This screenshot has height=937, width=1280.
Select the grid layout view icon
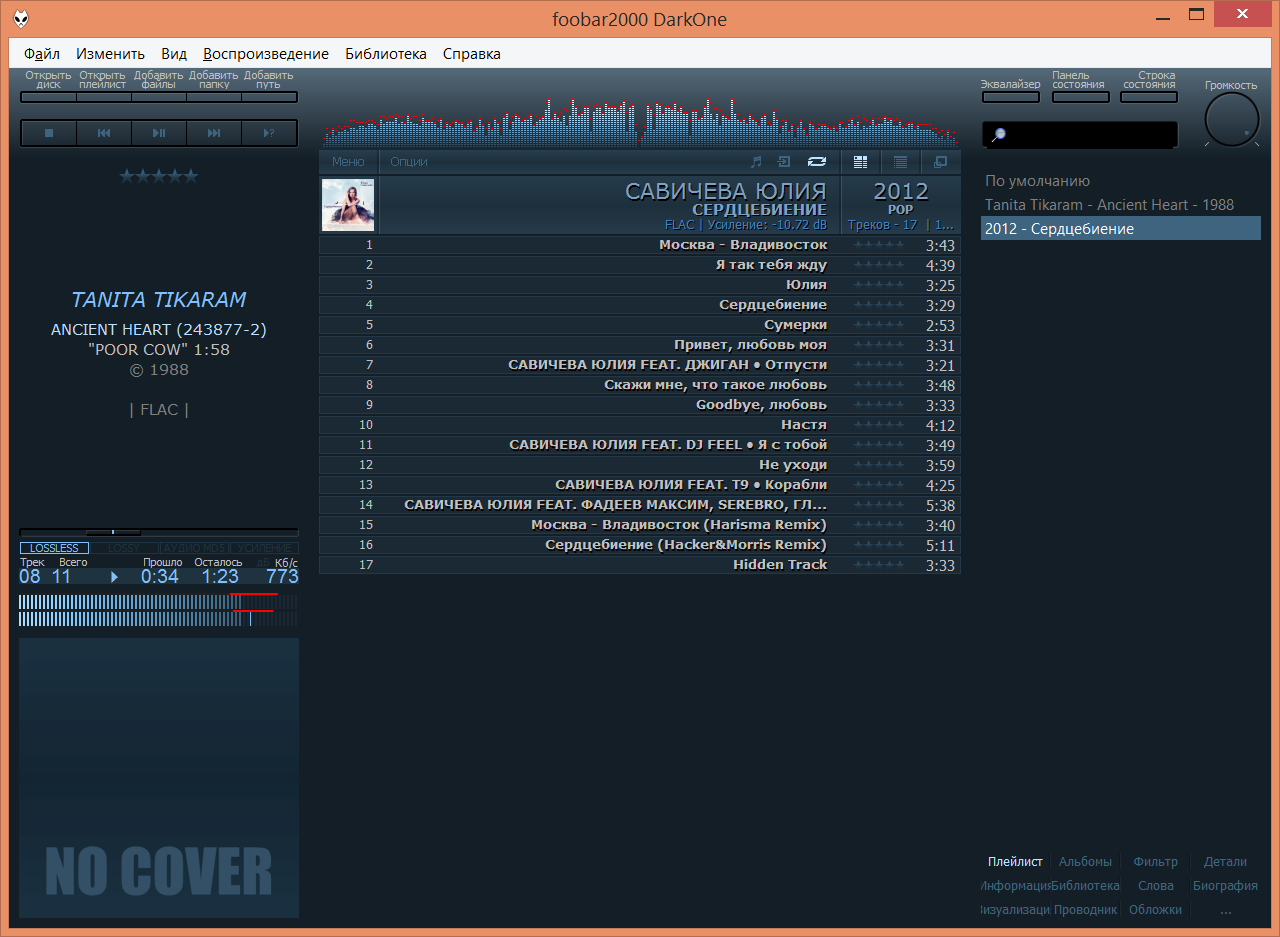(x=860, y=162)
